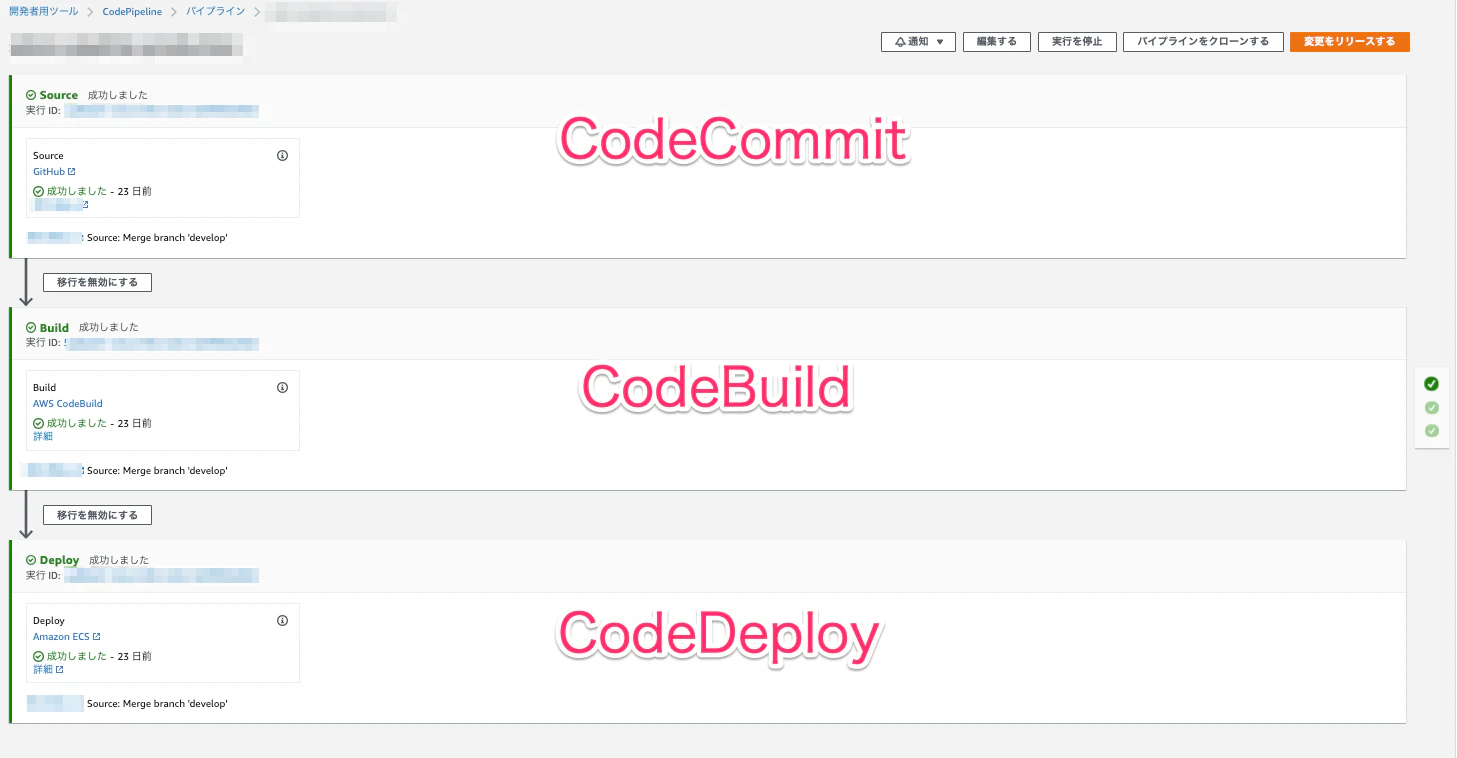Click the bell icon in 通知 button
Viewport: 1457px width, 758px height.
[x=900, y=42]
